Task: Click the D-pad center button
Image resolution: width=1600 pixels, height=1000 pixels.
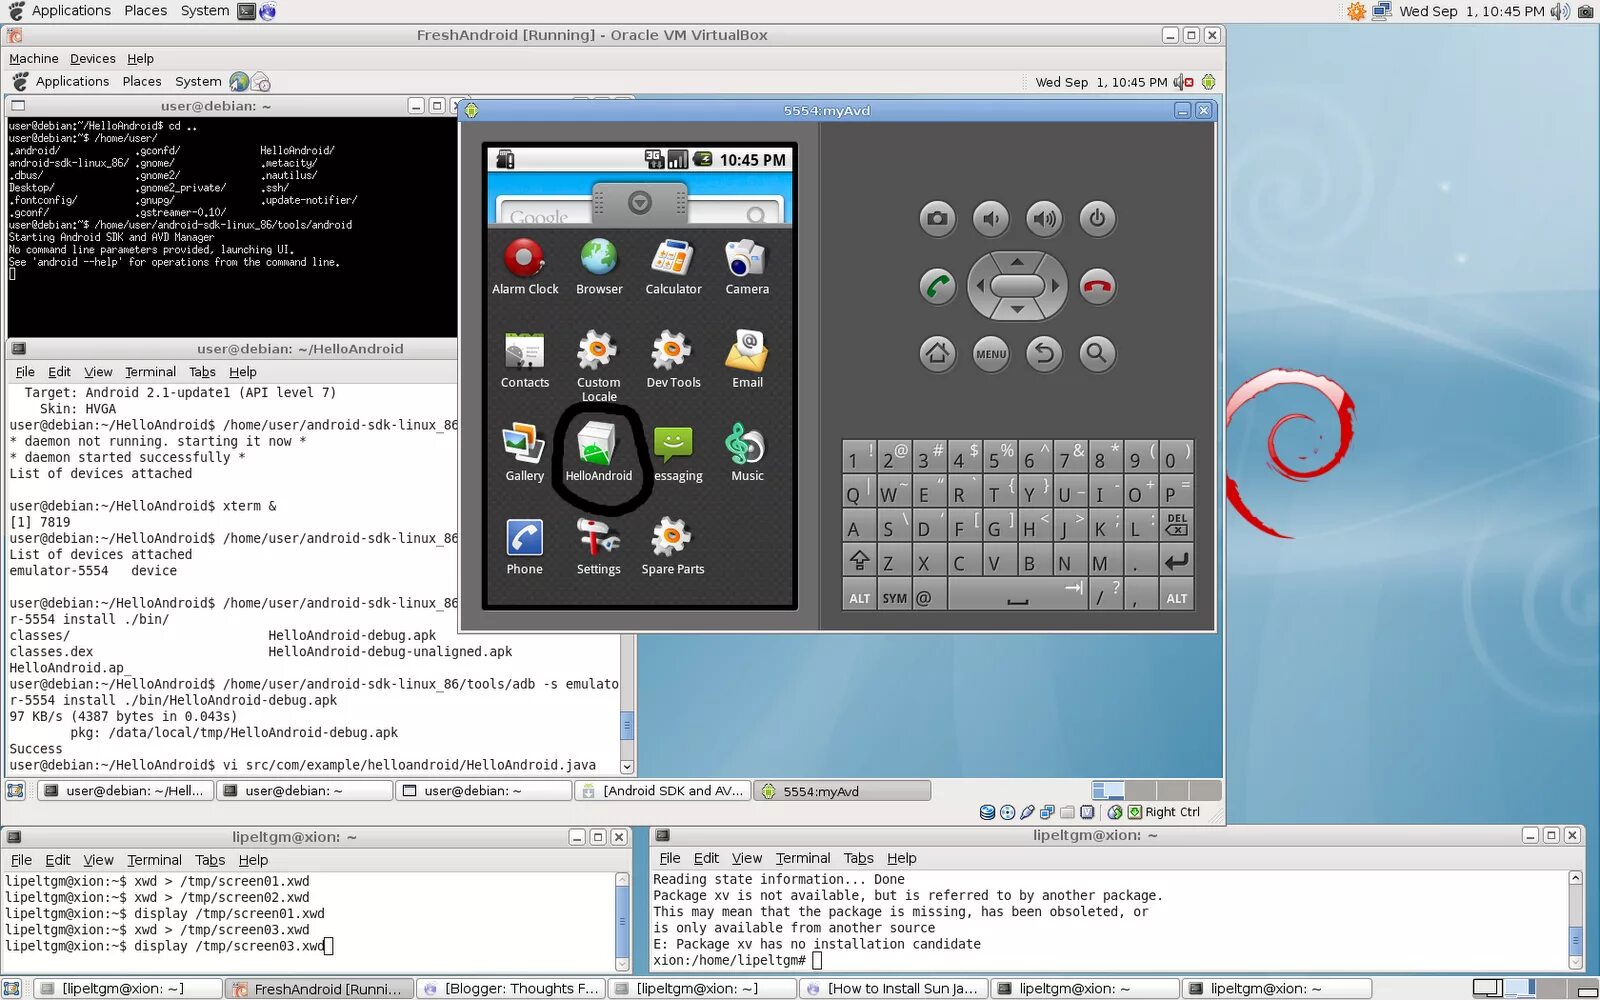Action: (1017, 286)
